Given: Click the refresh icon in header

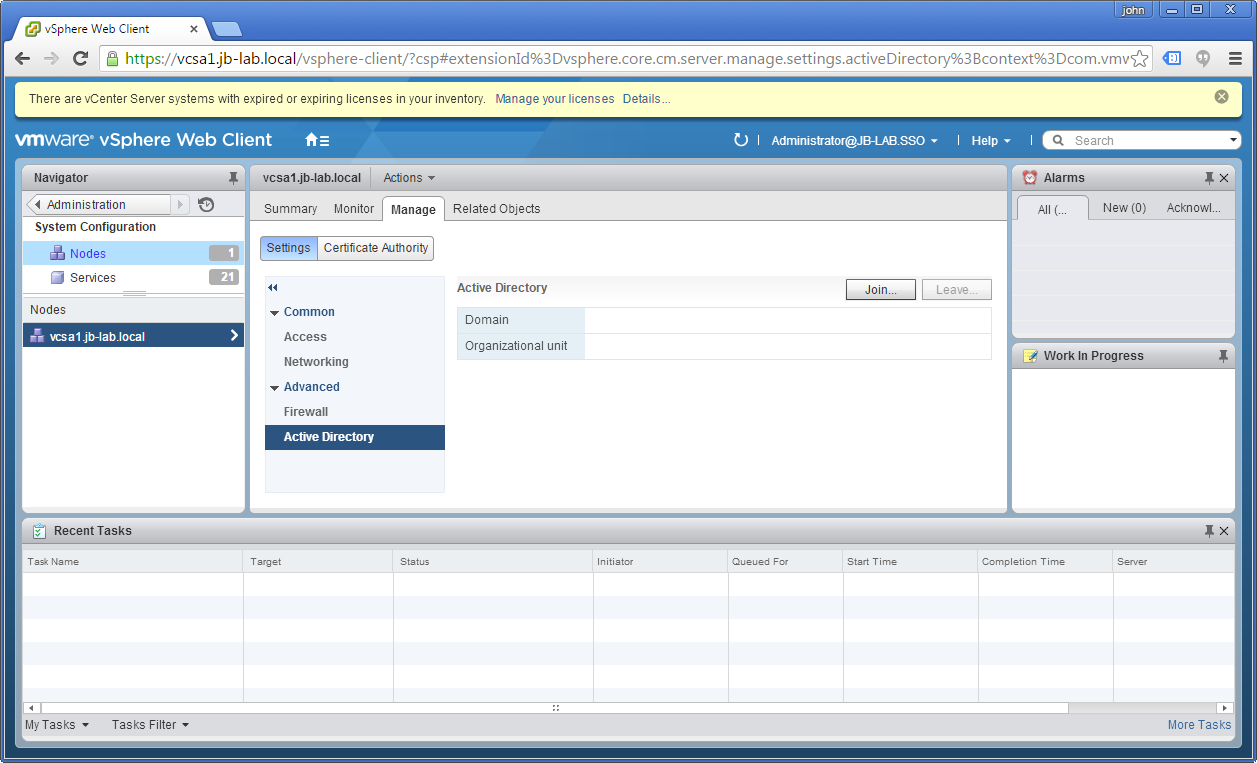Looking at the screenshot, I should (x=740, y=140).
